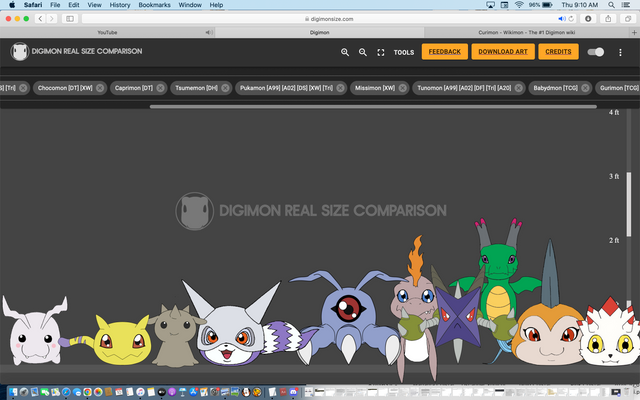Open Google Chrome from the Dock
This screenshot has height=400, width=640.
point(87,392)
